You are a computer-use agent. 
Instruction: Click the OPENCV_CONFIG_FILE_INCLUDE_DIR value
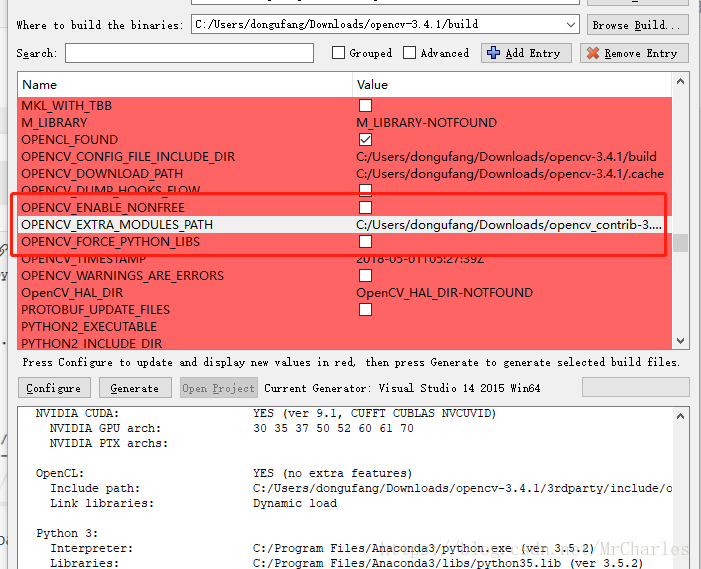tap(506, 156)
